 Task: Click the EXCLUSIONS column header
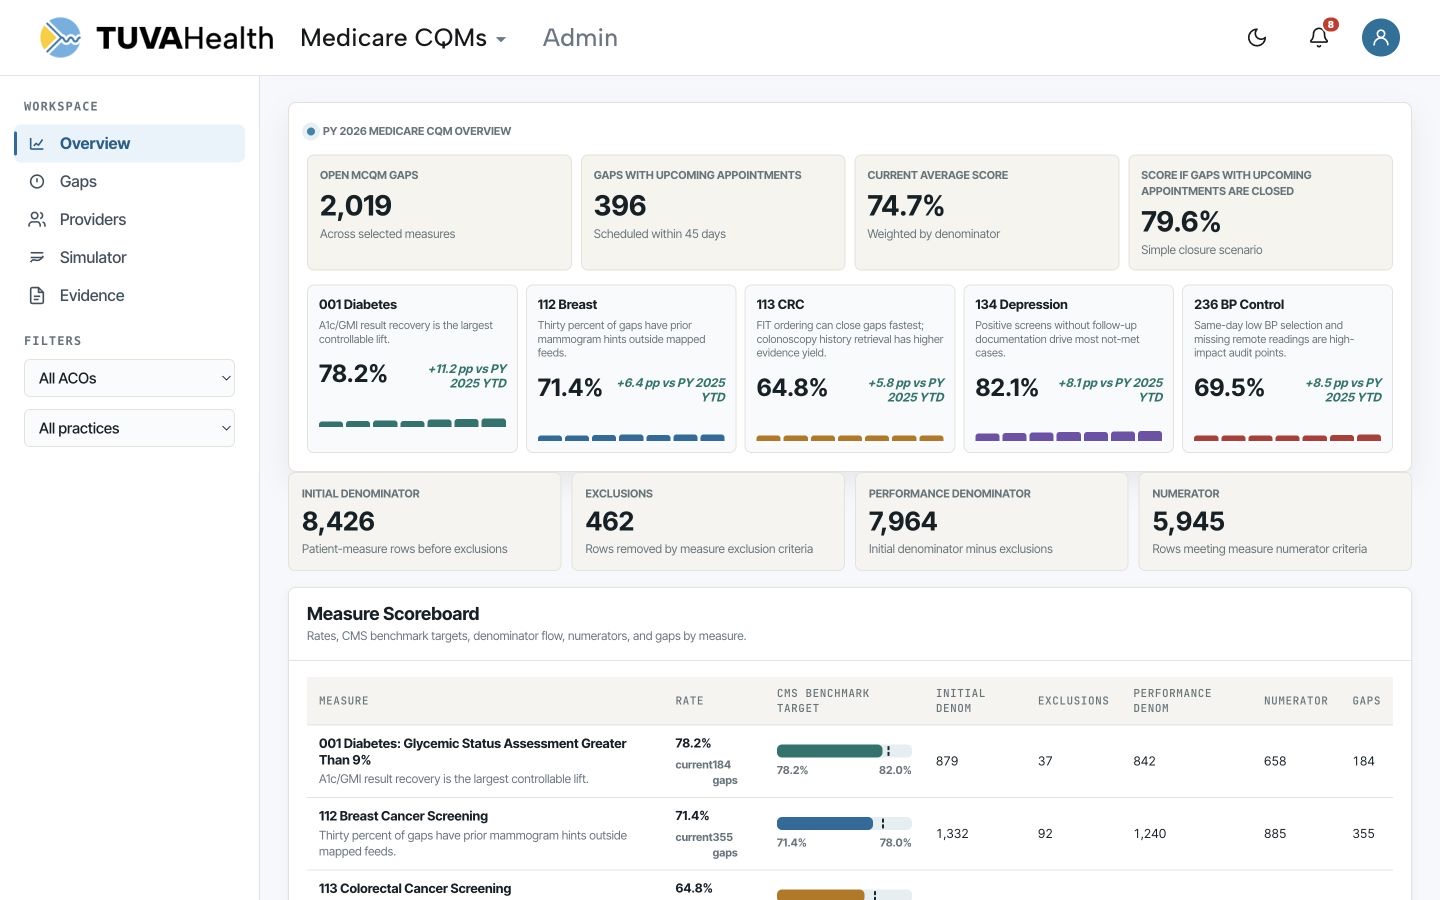pos(1073,701)
